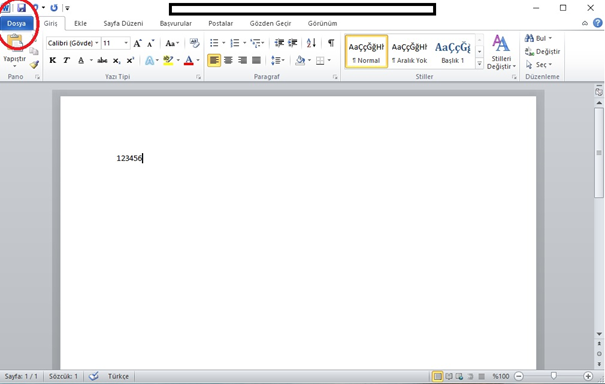Select justify alignment
Viewport: 605px width, 384px height.
click(x=256, y=60)
